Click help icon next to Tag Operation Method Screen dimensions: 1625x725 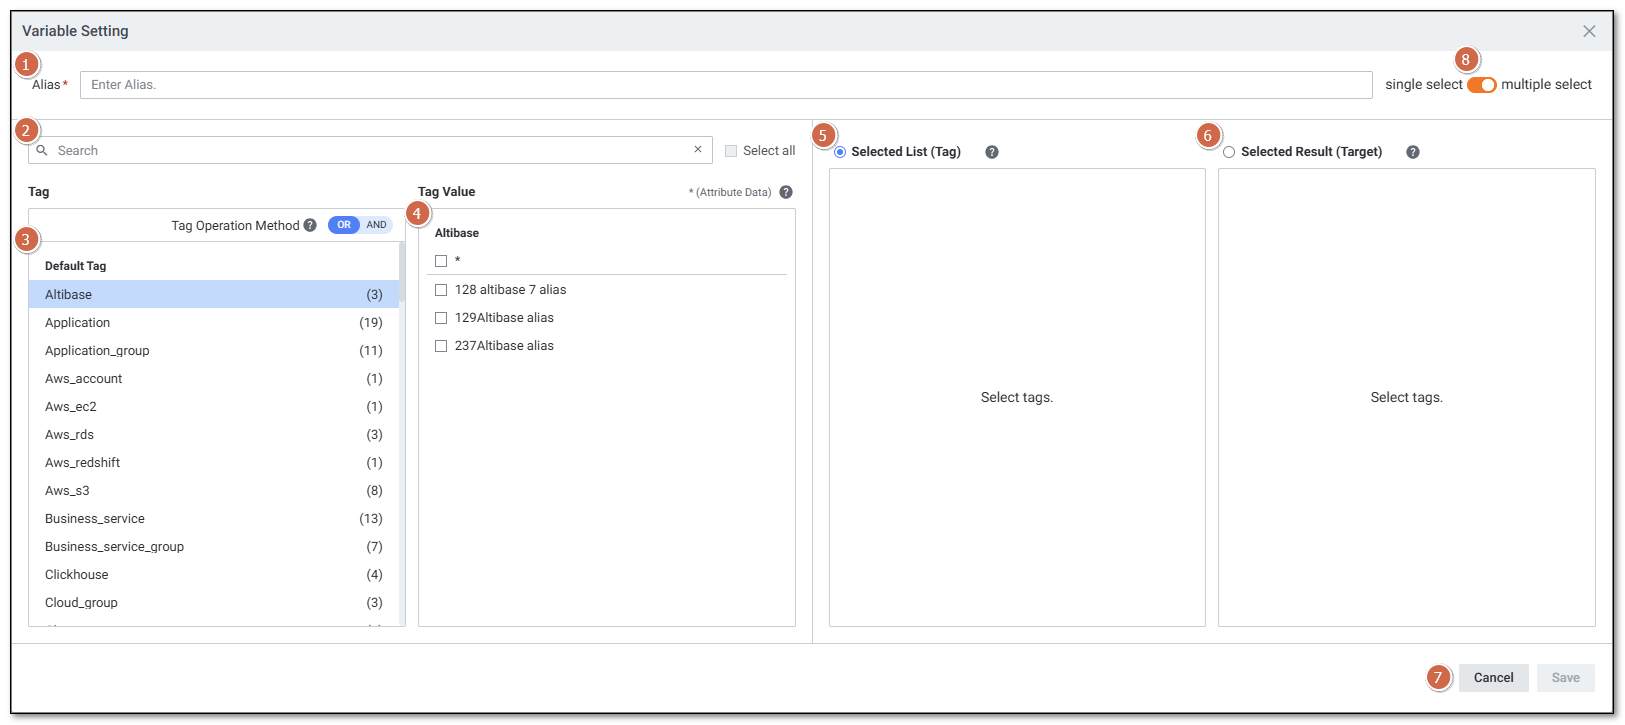[x=310, y=225]
